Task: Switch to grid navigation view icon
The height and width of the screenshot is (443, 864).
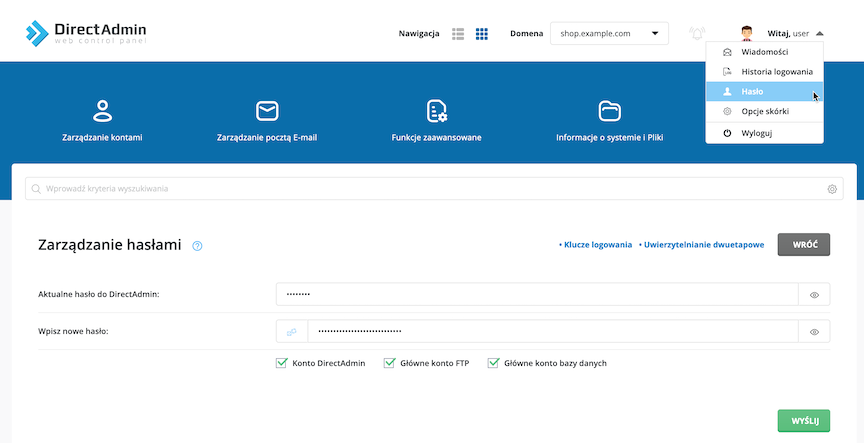Action: pyautogui.click(x=482, y=34)
